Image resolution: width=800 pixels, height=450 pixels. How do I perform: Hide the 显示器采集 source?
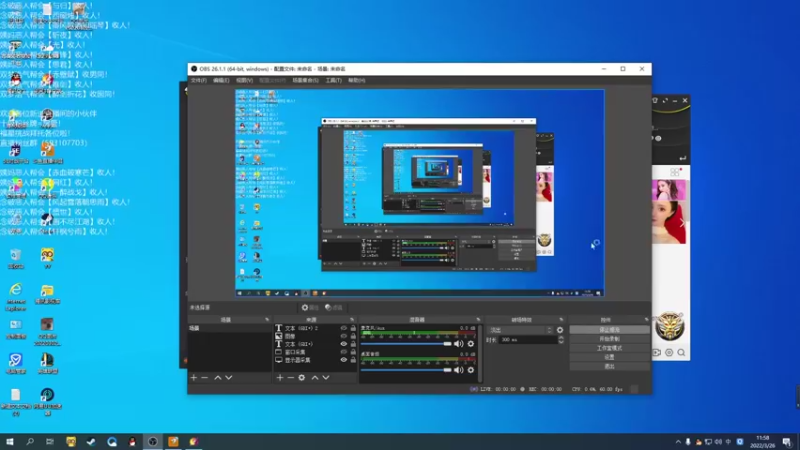(x=343, y=360)
